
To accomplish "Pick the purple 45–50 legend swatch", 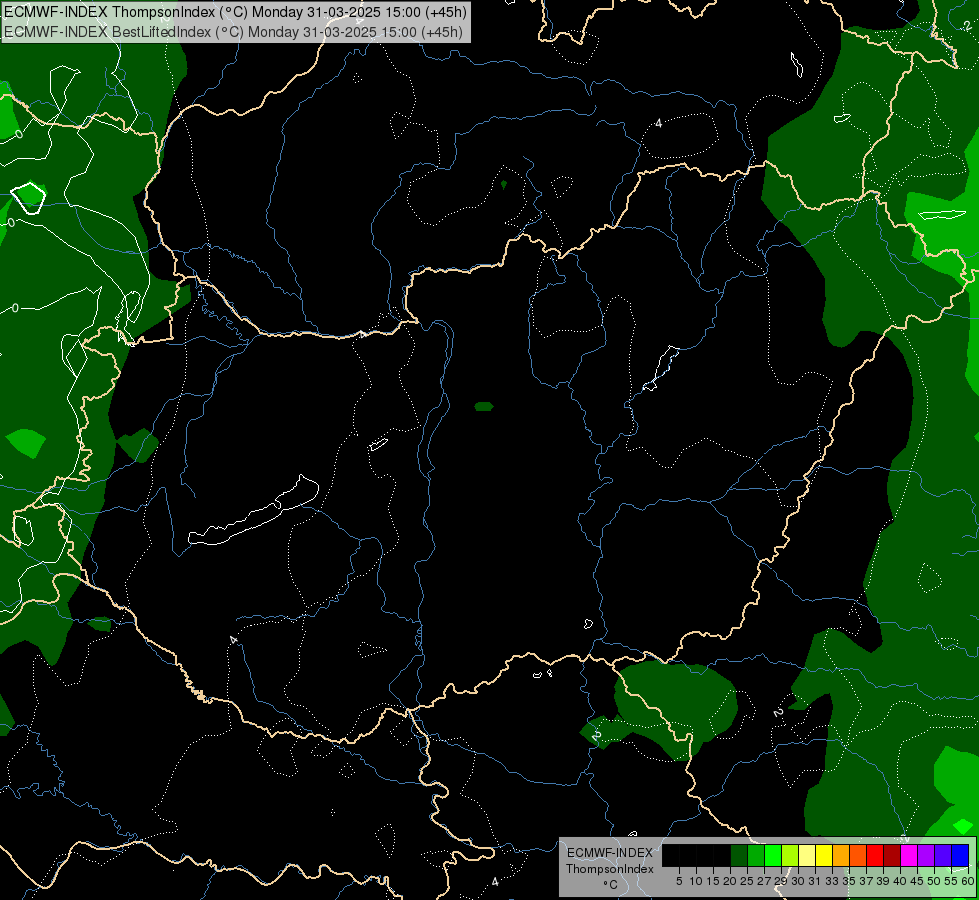I will pos(926,855).
